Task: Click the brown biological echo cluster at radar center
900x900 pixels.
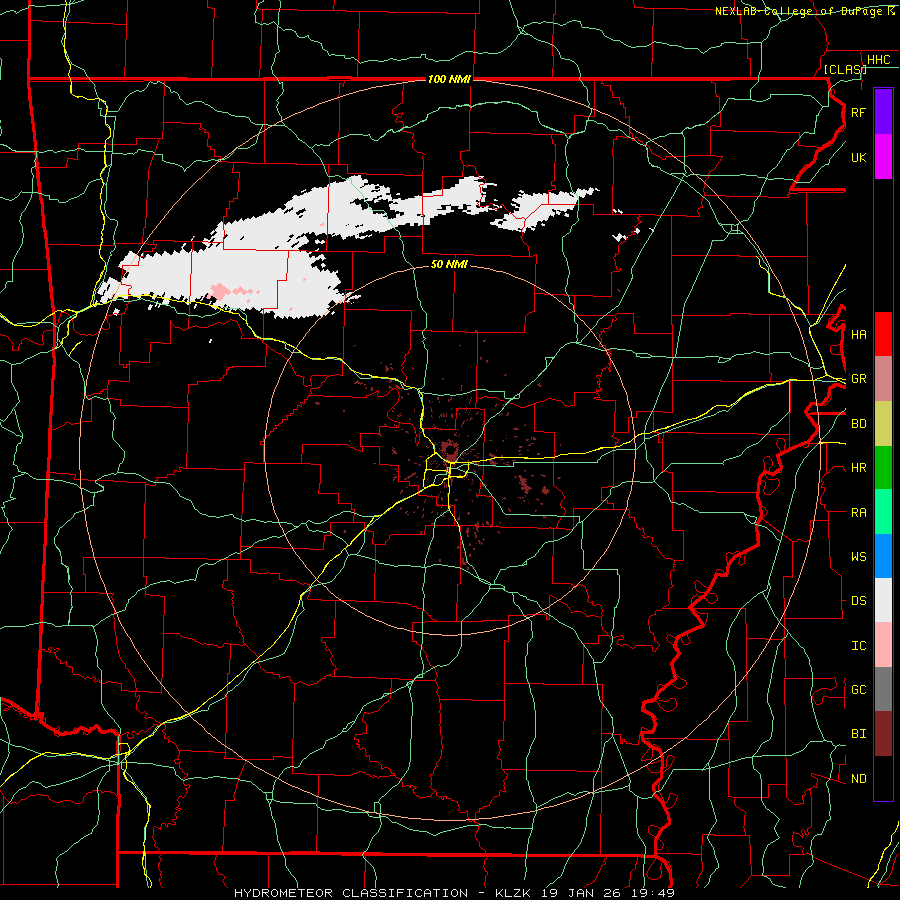Action: (449, 450)
